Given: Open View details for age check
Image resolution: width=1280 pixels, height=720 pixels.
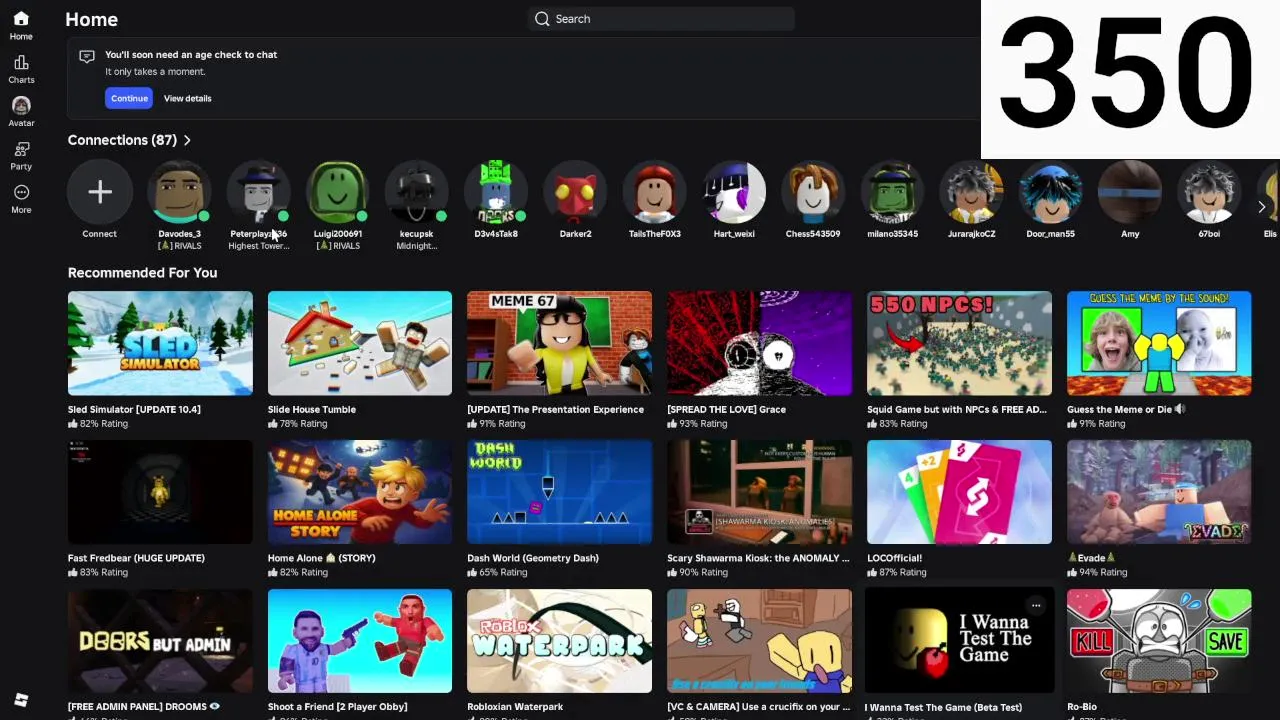Looking at the screenshot, I should (188, 98).
